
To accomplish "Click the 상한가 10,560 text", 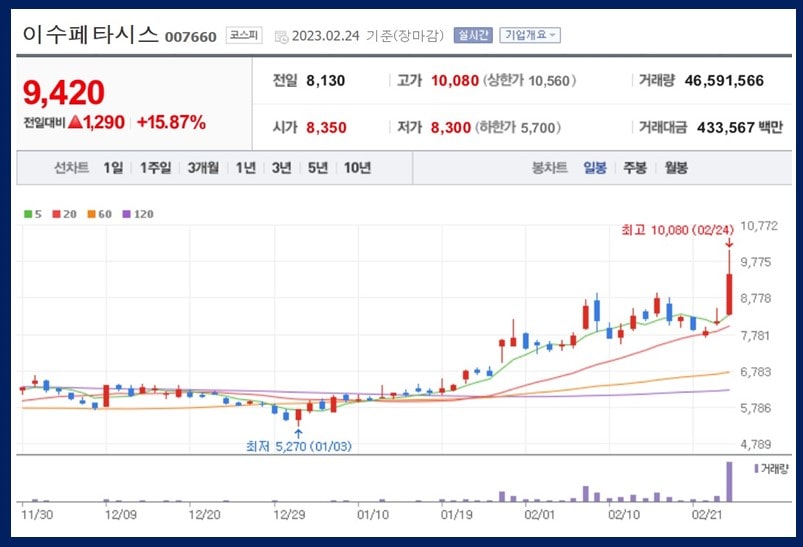I will pos(530,80).
